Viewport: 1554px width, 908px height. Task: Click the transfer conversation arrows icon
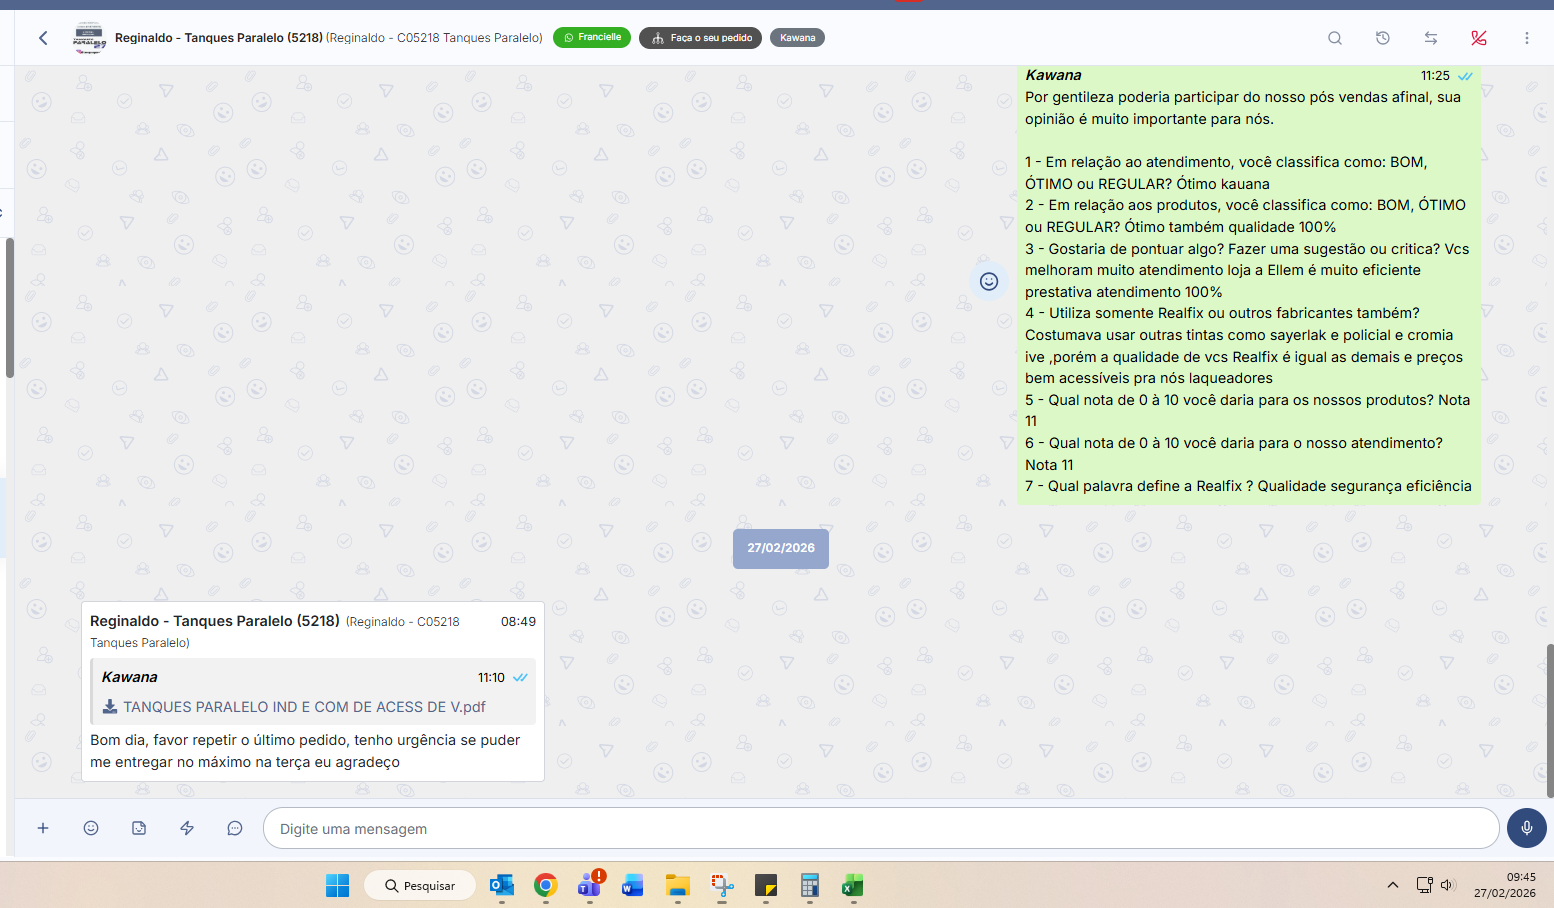(1431, 38)
